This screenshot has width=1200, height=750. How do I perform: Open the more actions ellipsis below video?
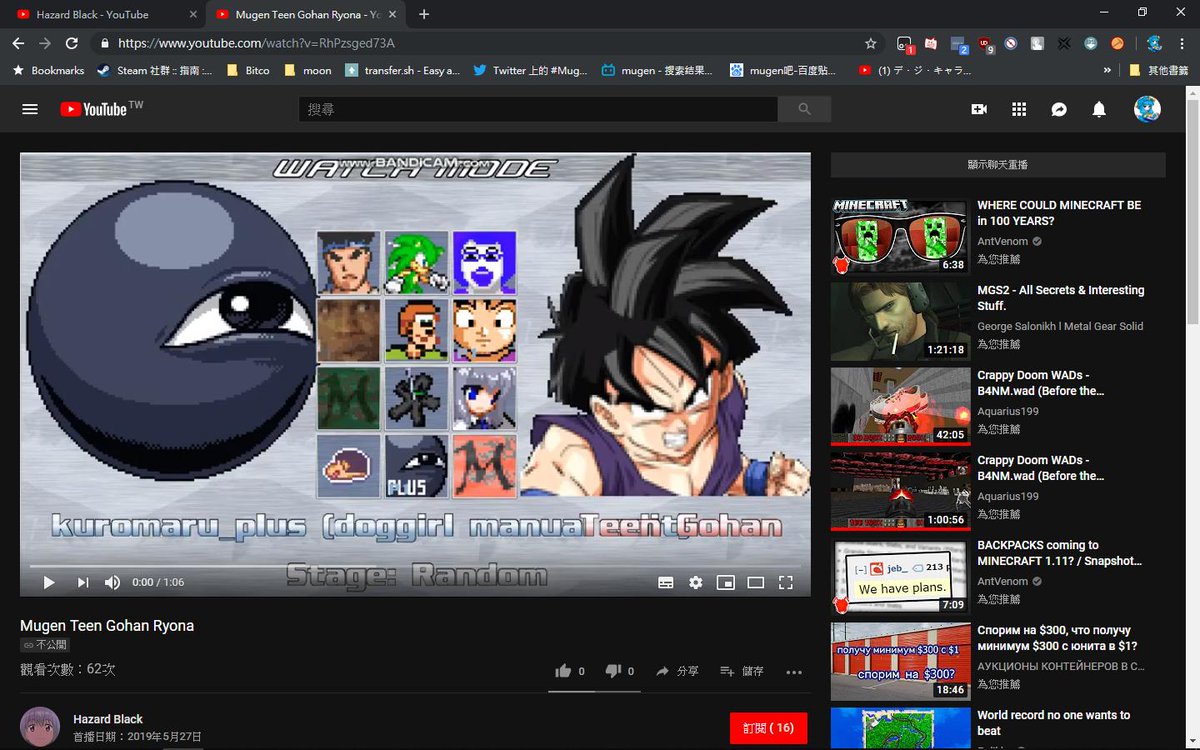(794, 672)
